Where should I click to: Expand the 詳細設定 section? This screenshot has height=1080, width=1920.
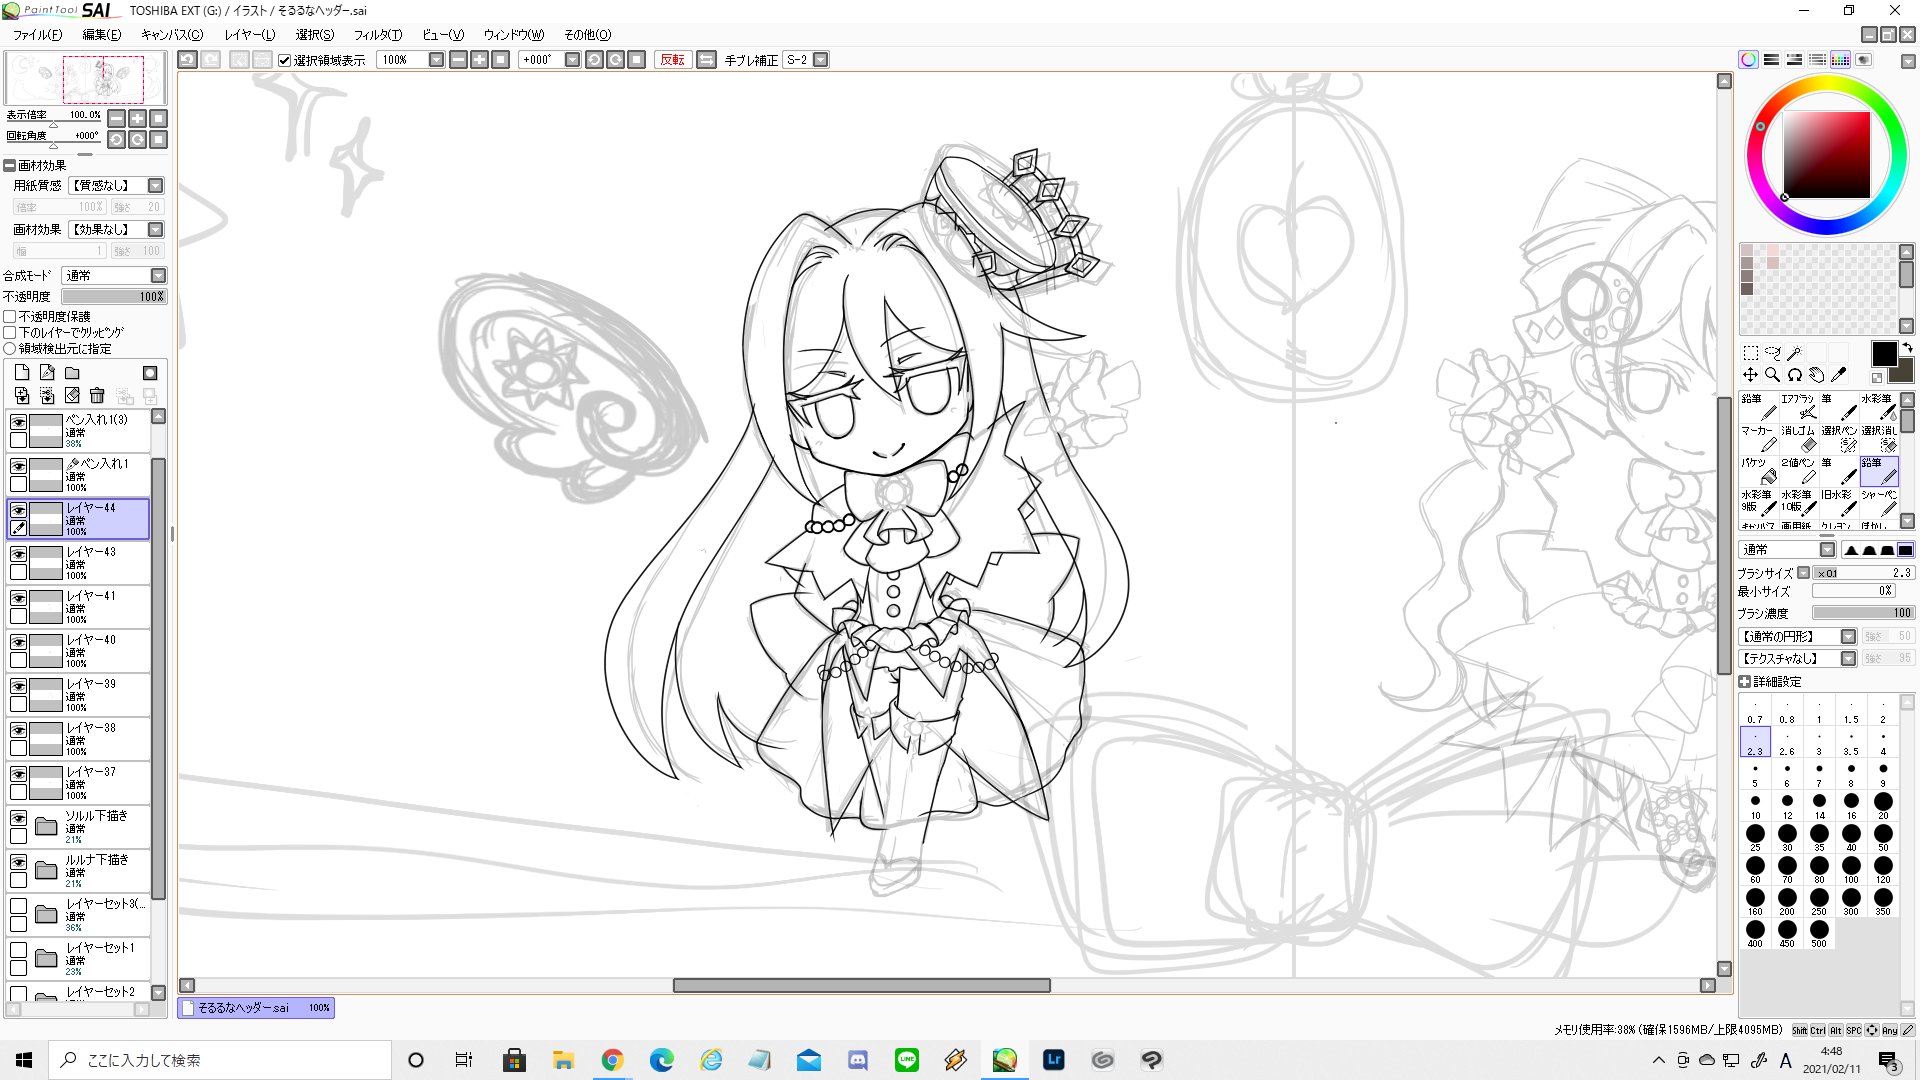[1745, 682]
